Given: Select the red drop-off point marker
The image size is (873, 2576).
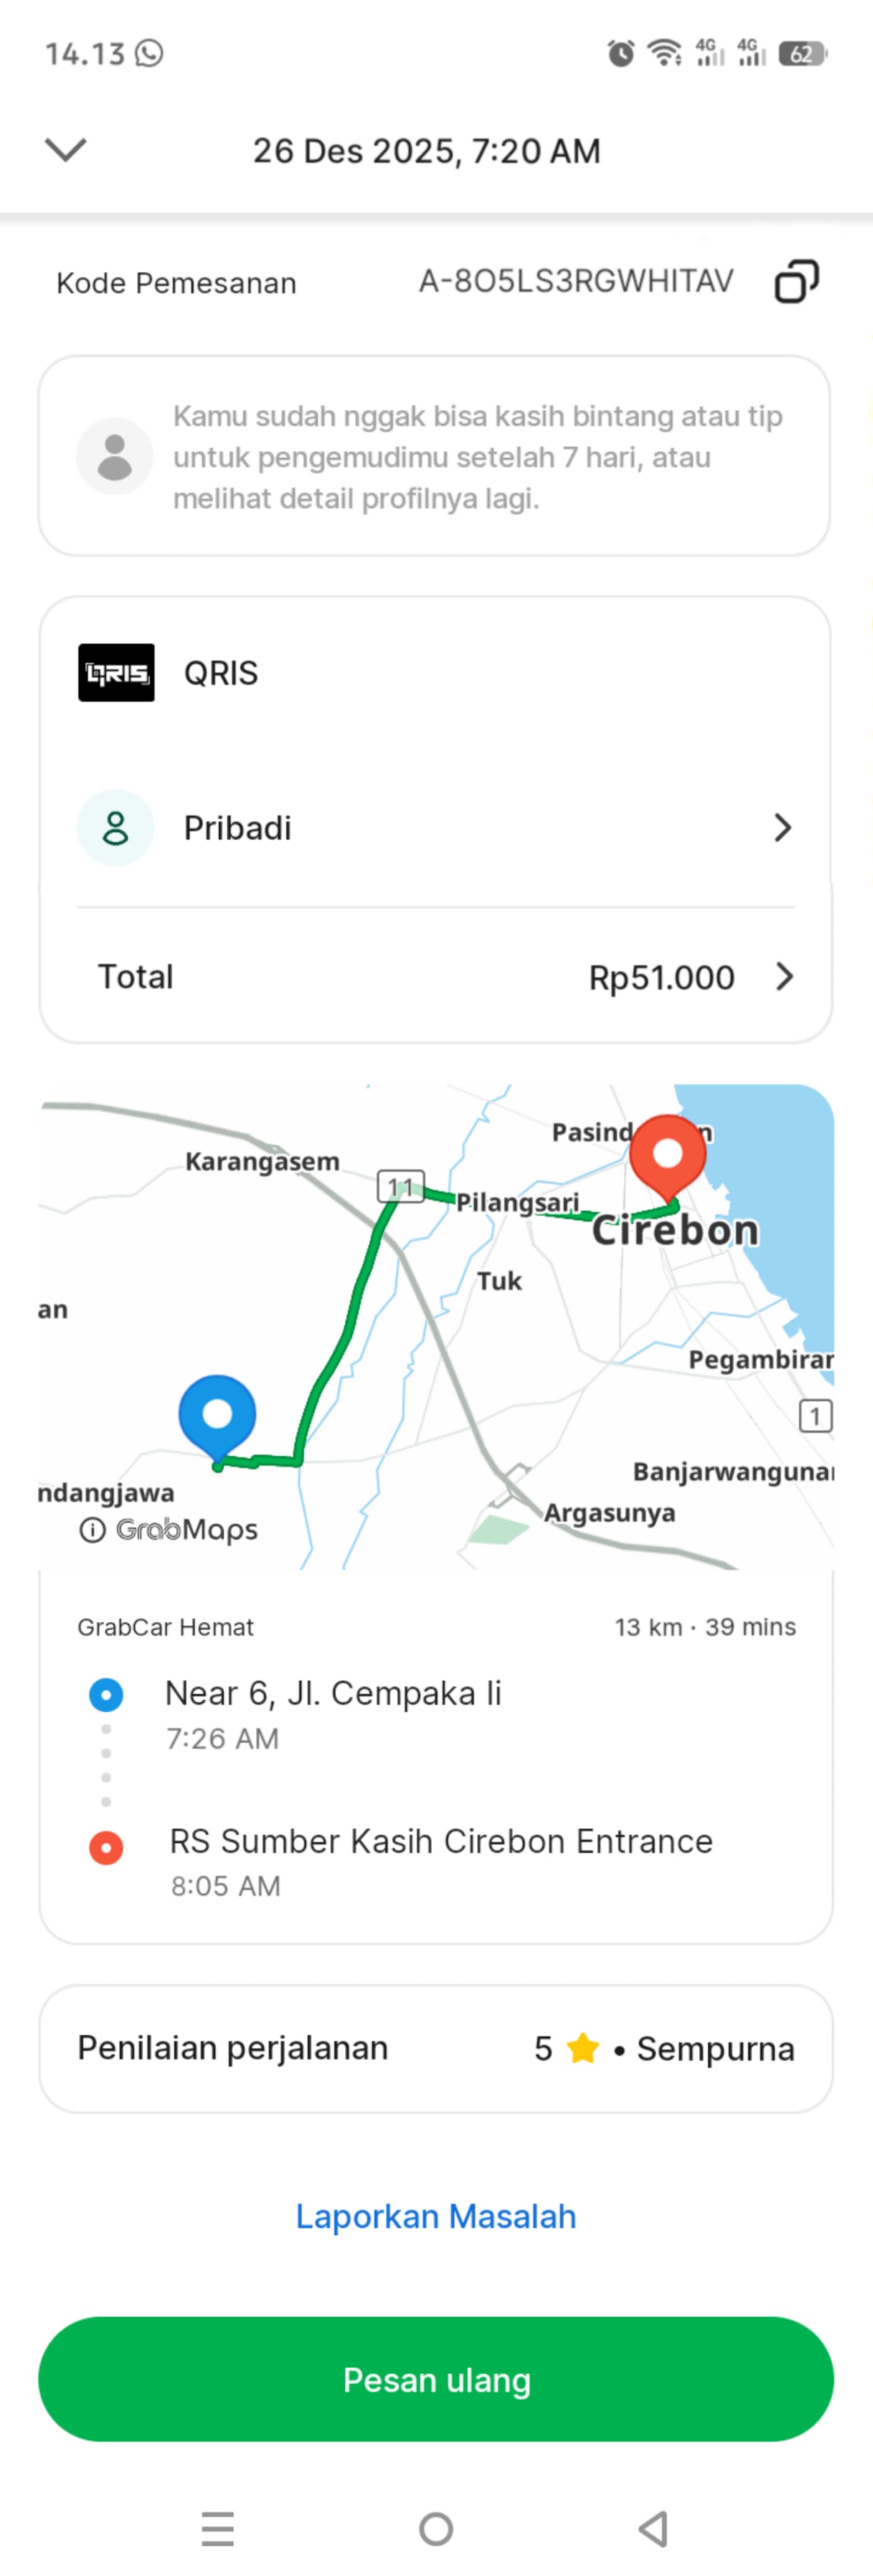Looking at the screenshot, I should point(106,1847).
